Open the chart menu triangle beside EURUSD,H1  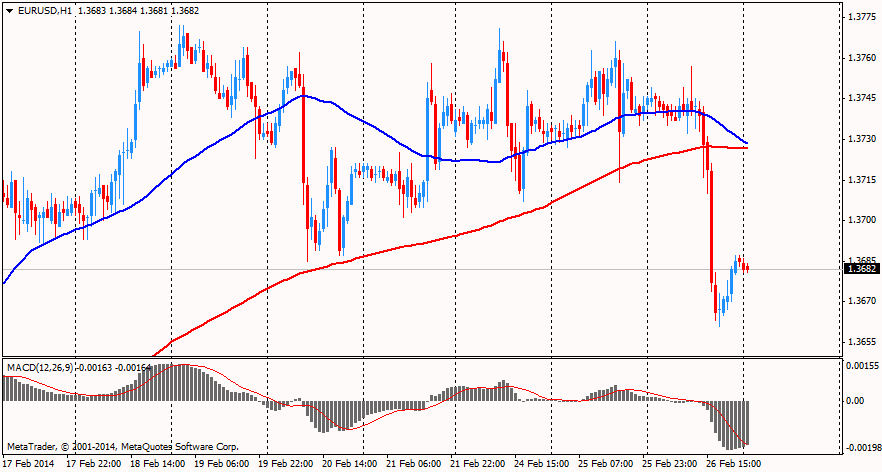10,11
